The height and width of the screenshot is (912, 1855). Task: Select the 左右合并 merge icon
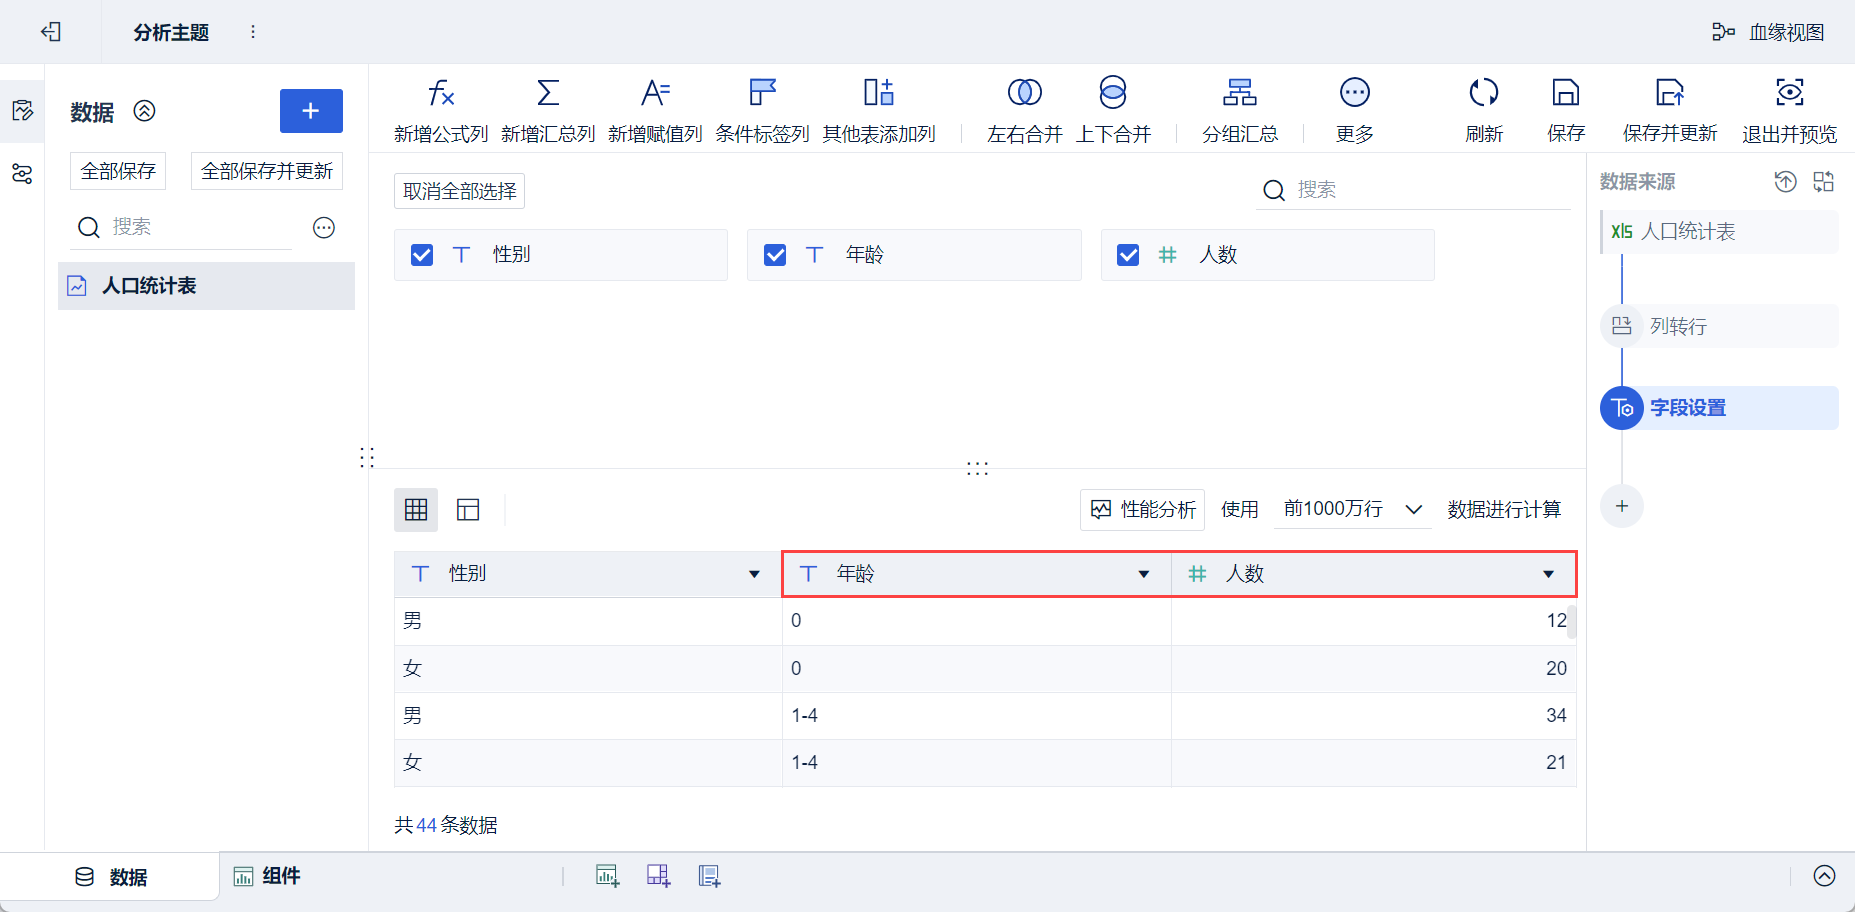pyautogui.click(x=1024, y=93)
